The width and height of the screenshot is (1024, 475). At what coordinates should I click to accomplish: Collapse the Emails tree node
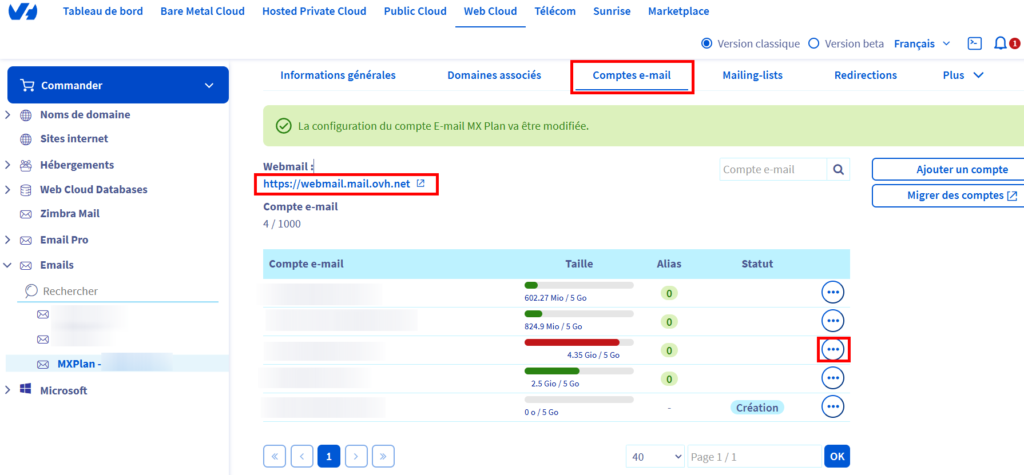[x=8, y=265]
